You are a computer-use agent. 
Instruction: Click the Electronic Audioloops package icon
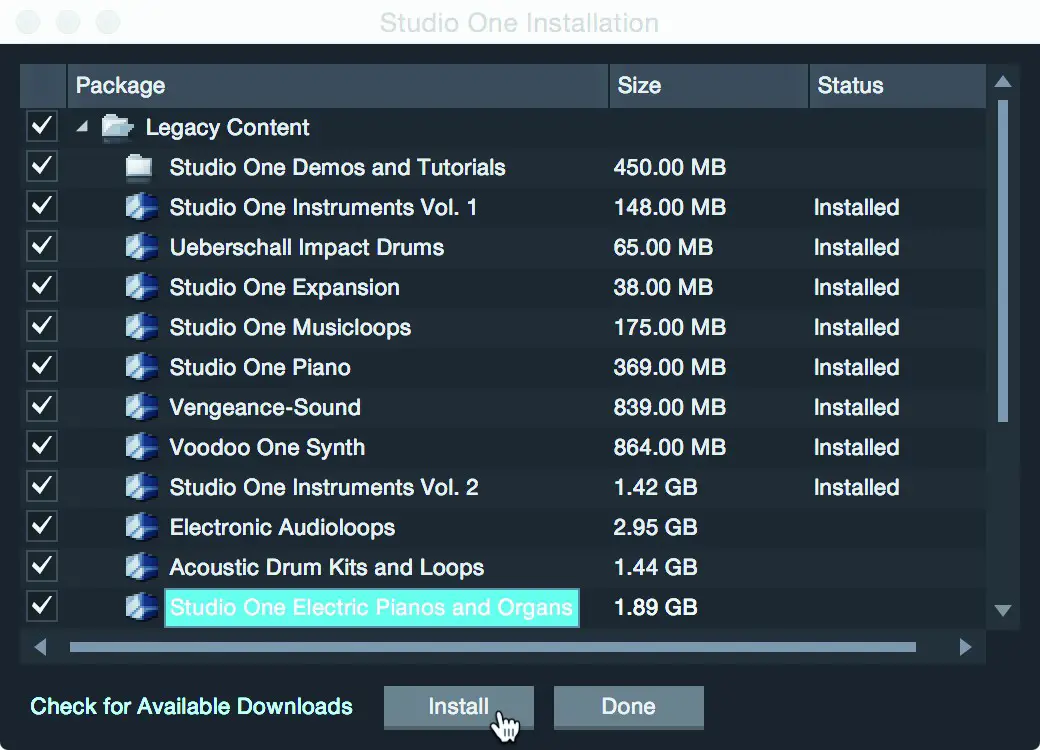tap(141, 527)
